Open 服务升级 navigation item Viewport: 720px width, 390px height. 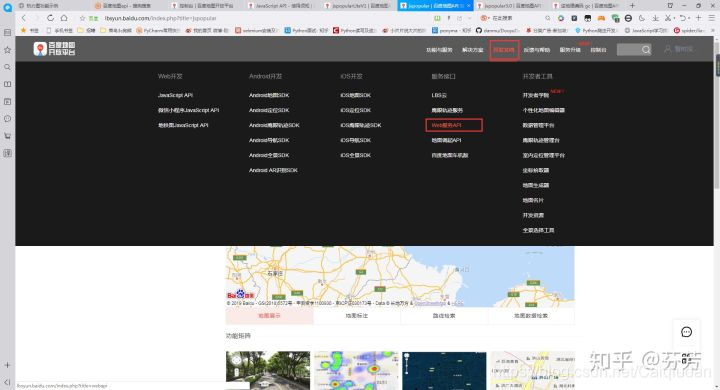click(570, 50)
